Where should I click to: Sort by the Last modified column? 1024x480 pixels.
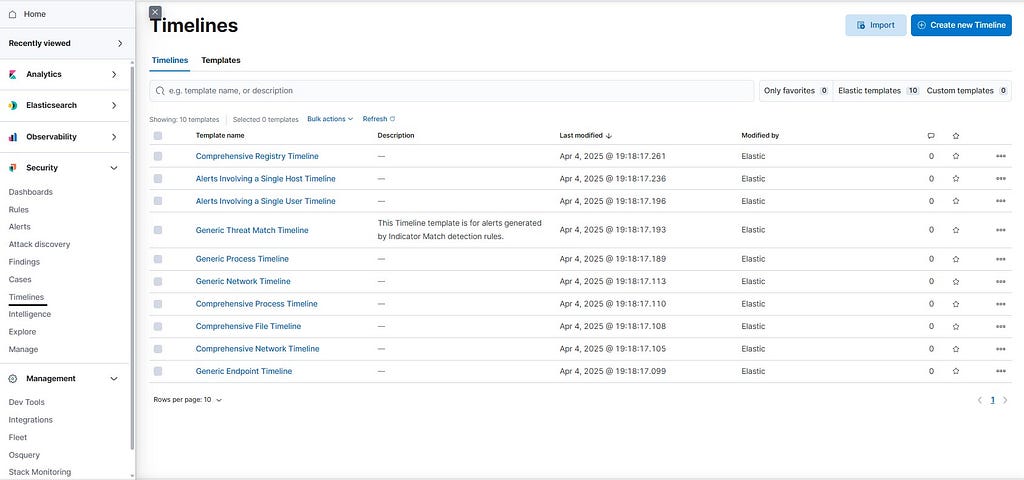585,136
